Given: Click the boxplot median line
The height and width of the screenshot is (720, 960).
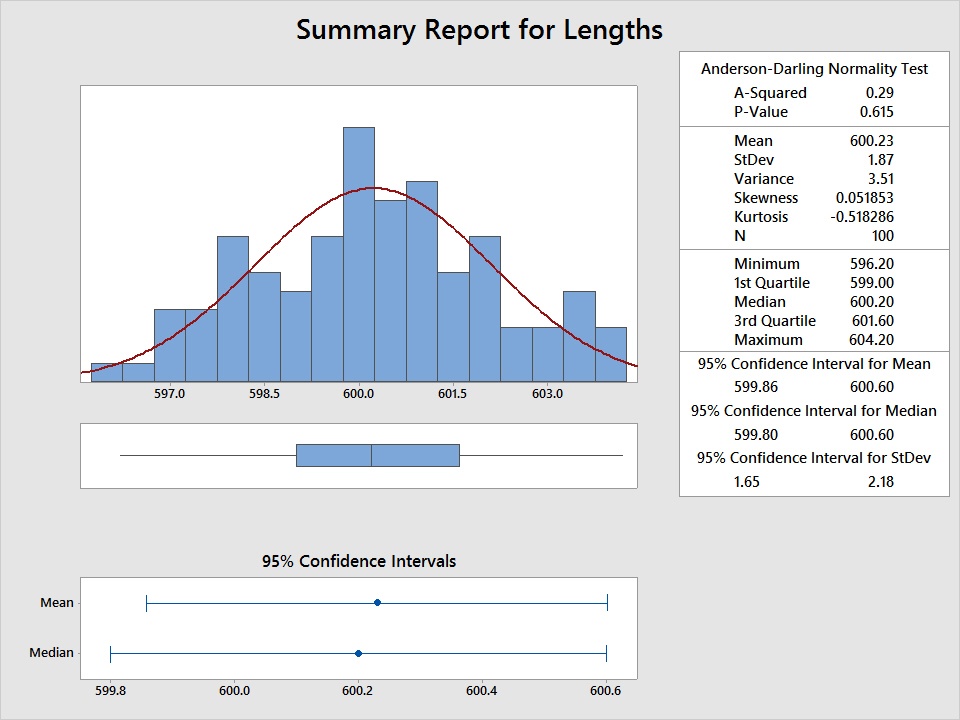Looking at the screenshot, I should [372, 455].
